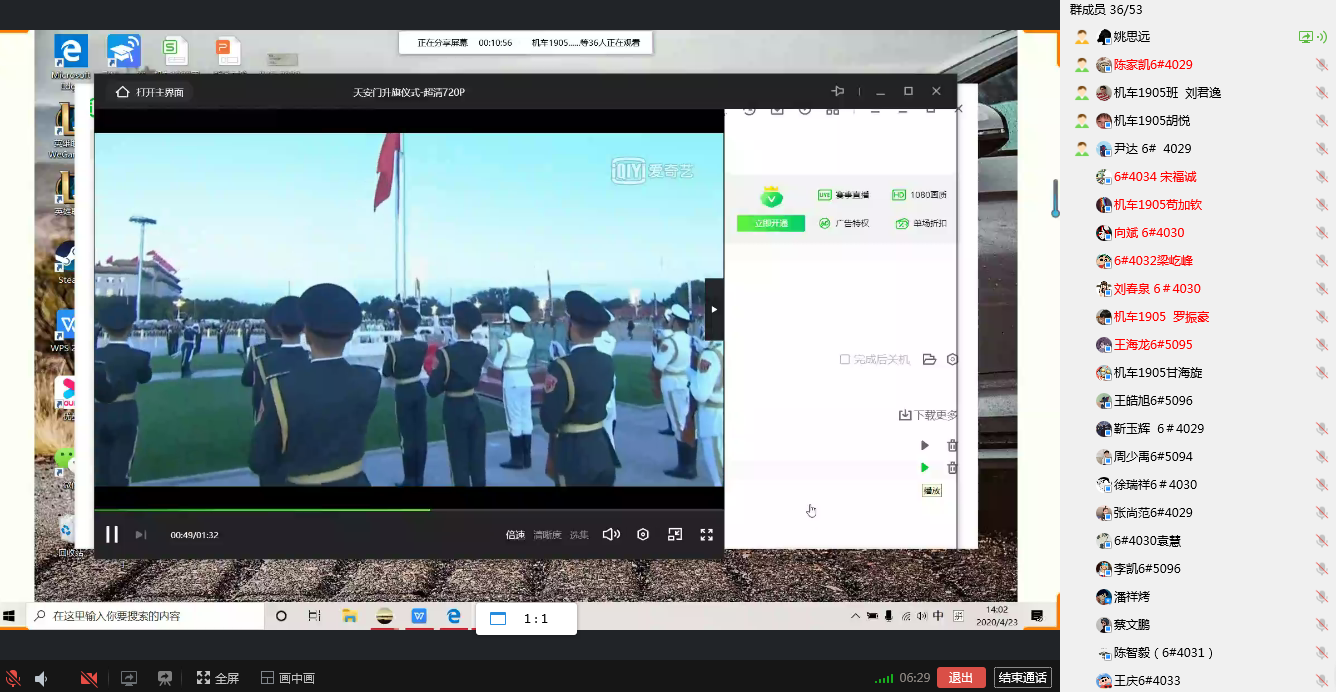The width and height of the screenshot is (1336, 692).
Task: Open the taskbar clock showing 14:02
Action: tap(997, 615)
